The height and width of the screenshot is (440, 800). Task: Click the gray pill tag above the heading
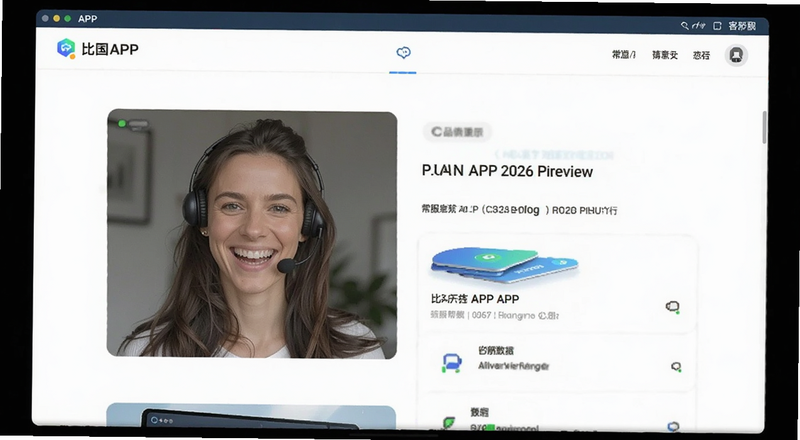pyautogui.click(x=457, y=132)
